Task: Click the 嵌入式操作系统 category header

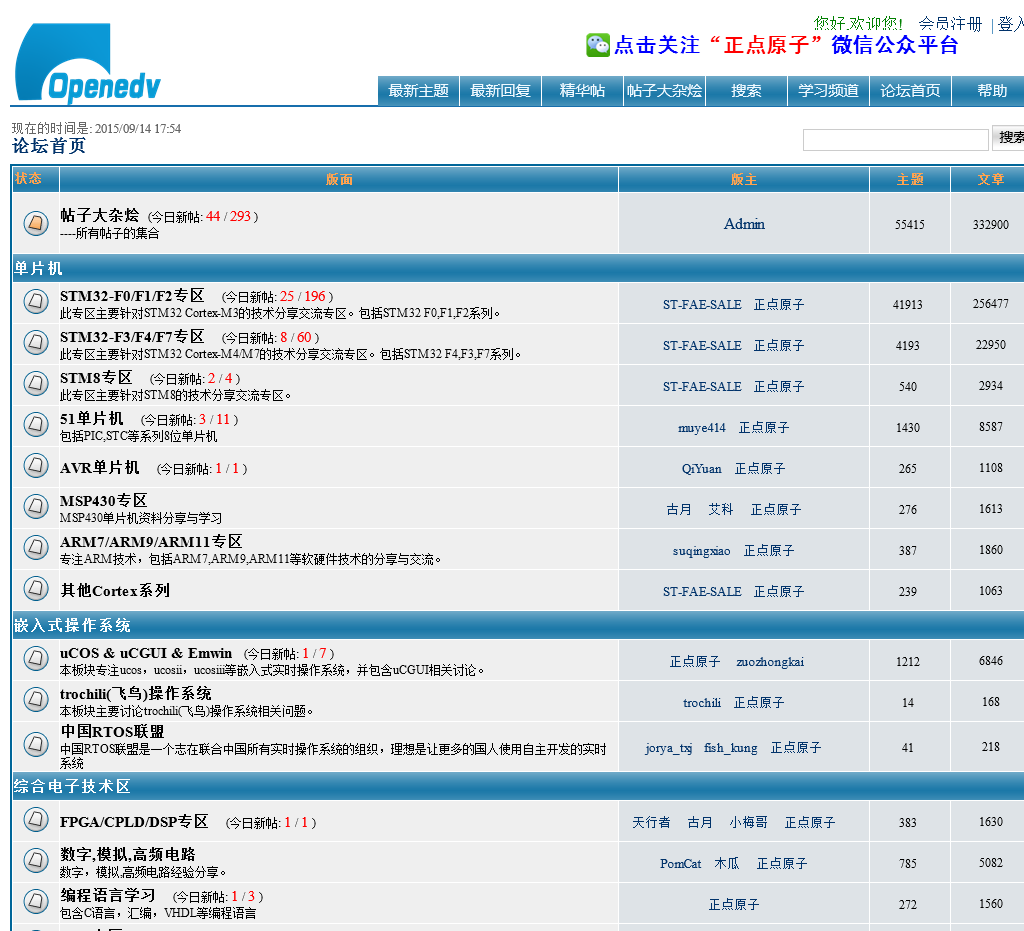Action: tap(72, 625)
